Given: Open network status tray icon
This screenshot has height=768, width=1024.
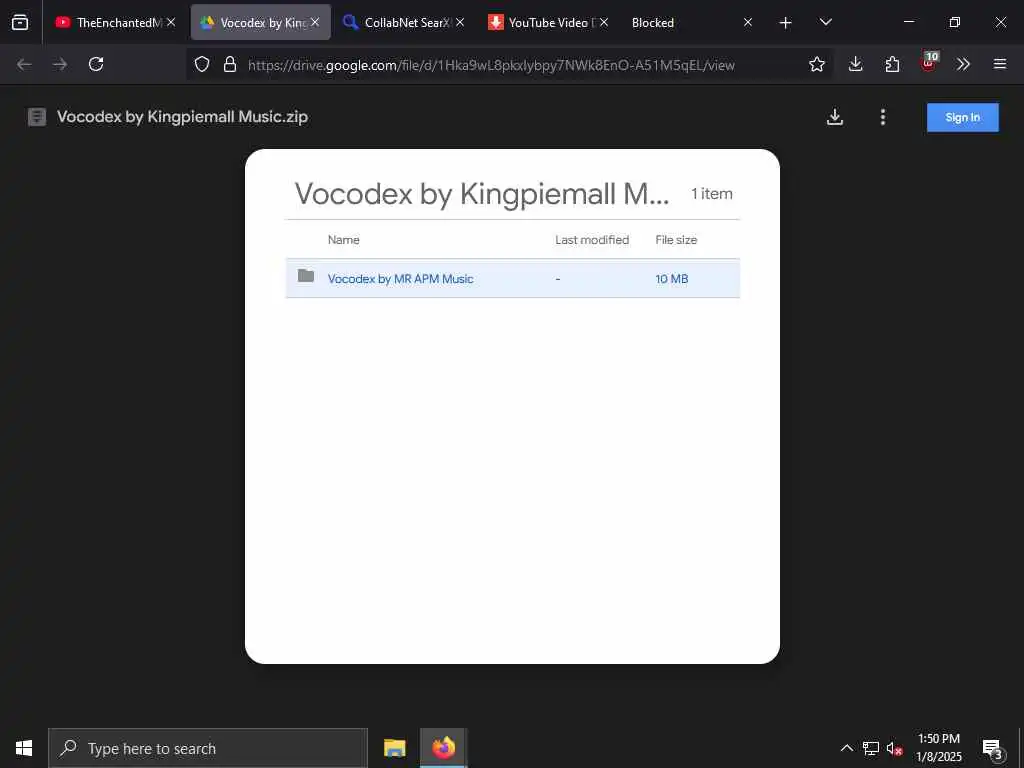Looking at the screenshot, I should click(871, 748).
